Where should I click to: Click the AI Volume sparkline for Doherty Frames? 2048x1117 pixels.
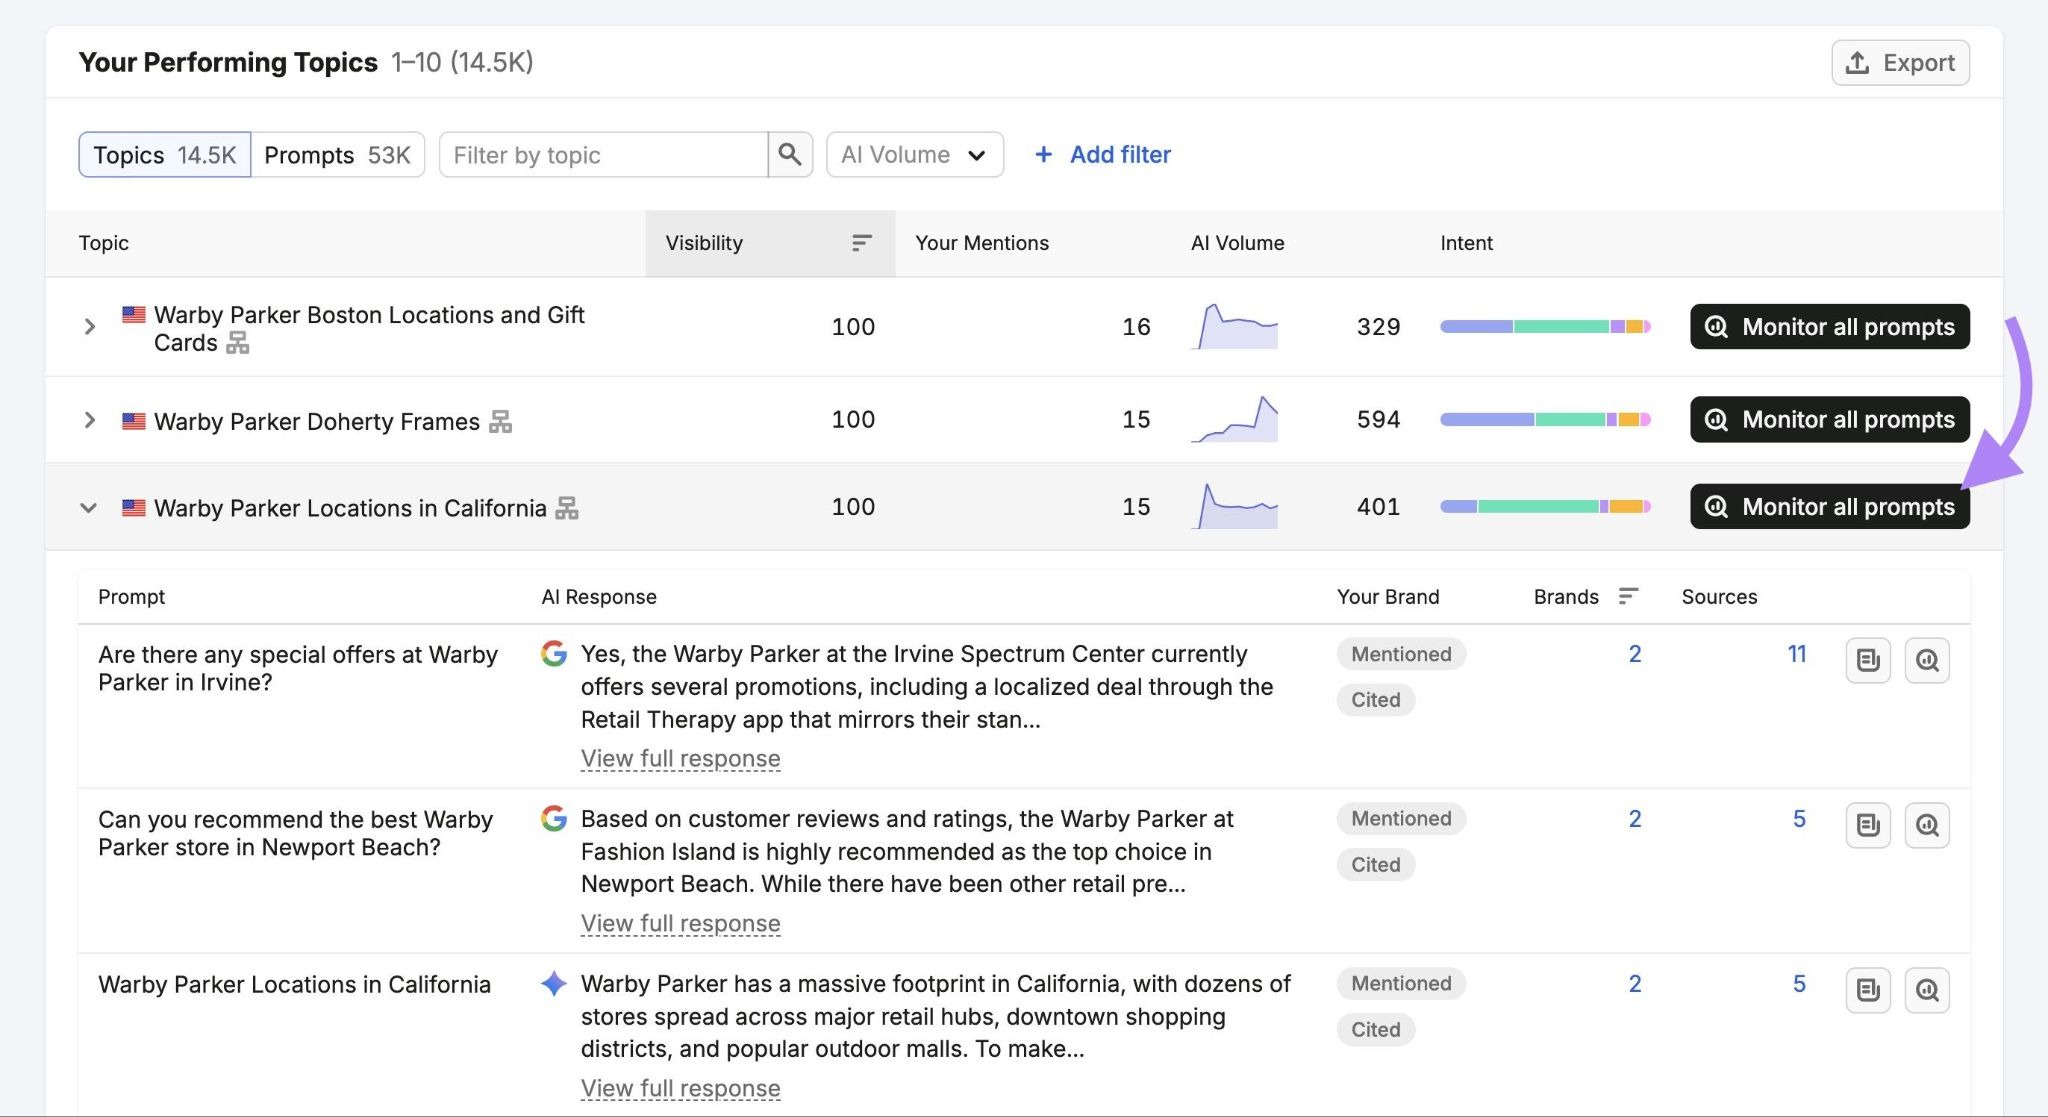1235,419
